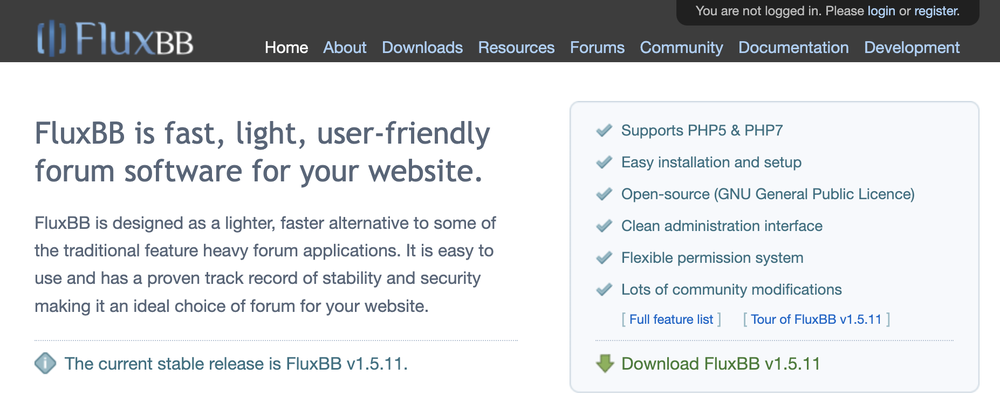Click the FluxBB logo

115,38
